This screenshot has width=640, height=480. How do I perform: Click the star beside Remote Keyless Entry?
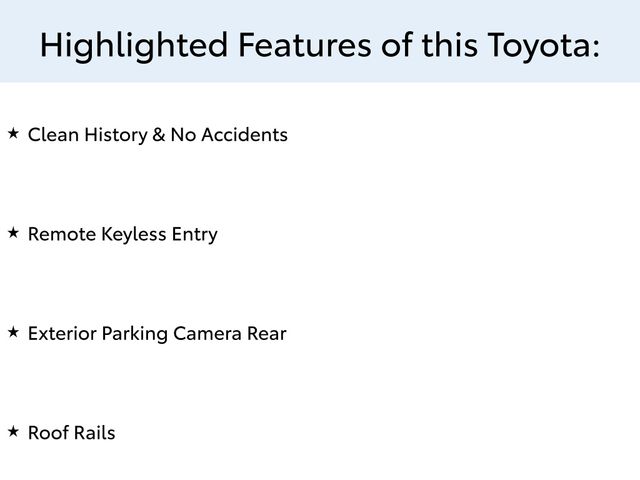(13, 232)
